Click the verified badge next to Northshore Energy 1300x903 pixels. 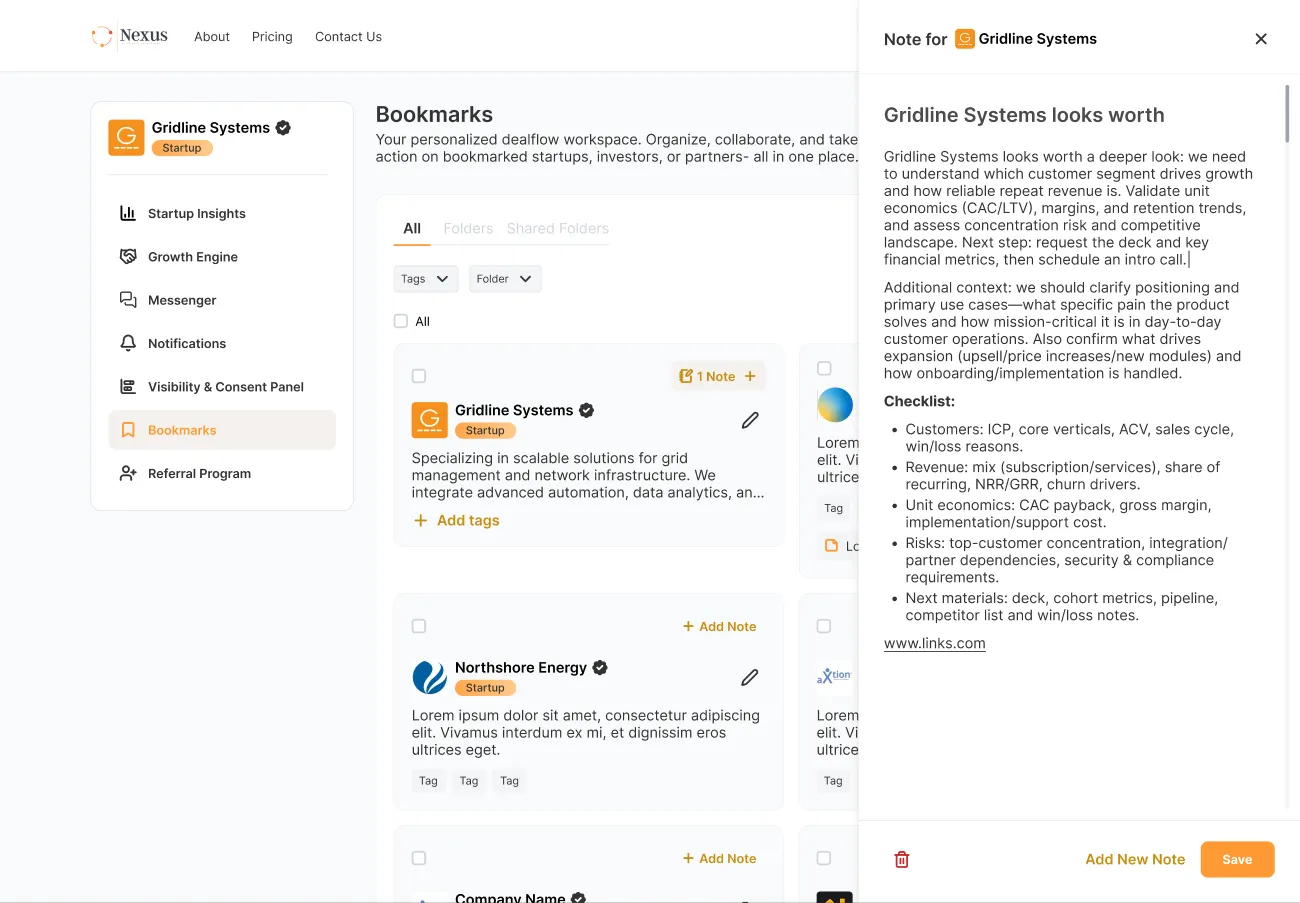click(x=600, y=667)
